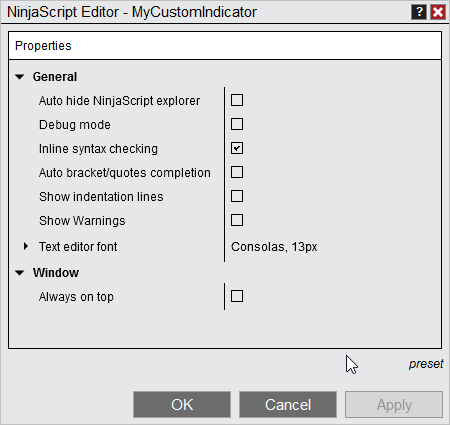Close the NinjaScript Editor properties dialog

pos(438,12)
